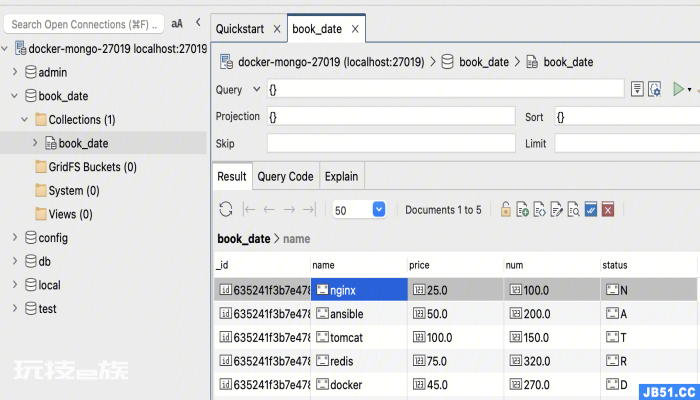Click the Query input field

(446, 89)
